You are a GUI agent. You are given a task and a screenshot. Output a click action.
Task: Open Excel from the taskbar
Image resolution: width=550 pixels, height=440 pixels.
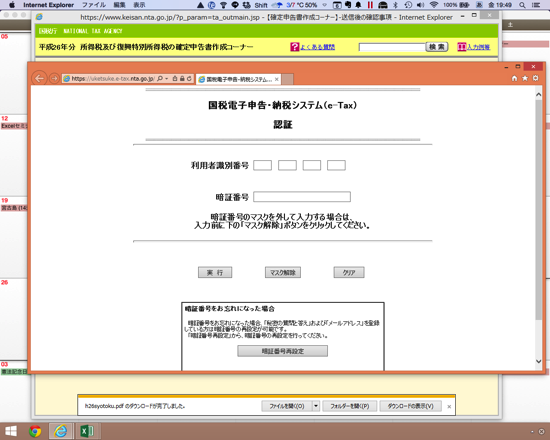[87, 431]
